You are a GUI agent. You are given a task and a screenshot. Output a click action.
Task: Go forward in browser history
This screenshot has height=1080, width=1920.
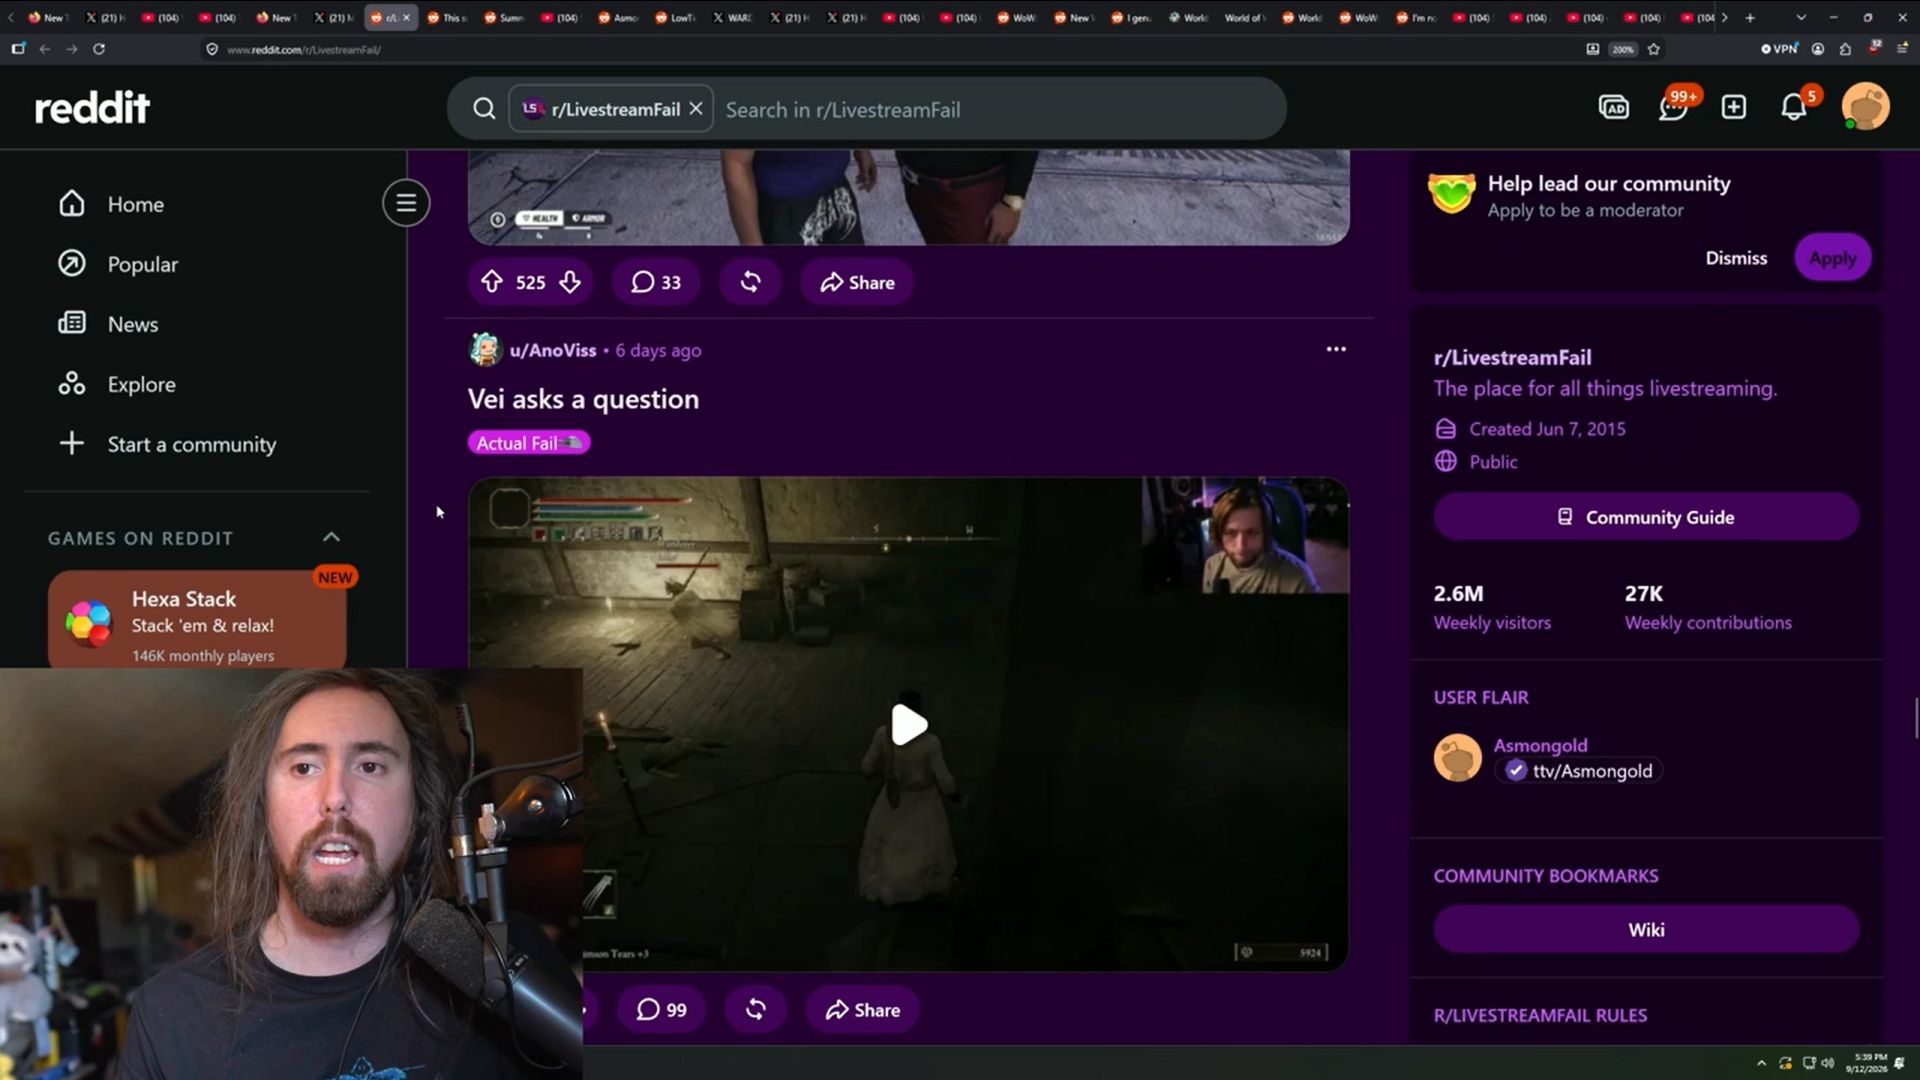tap(72, 49)
